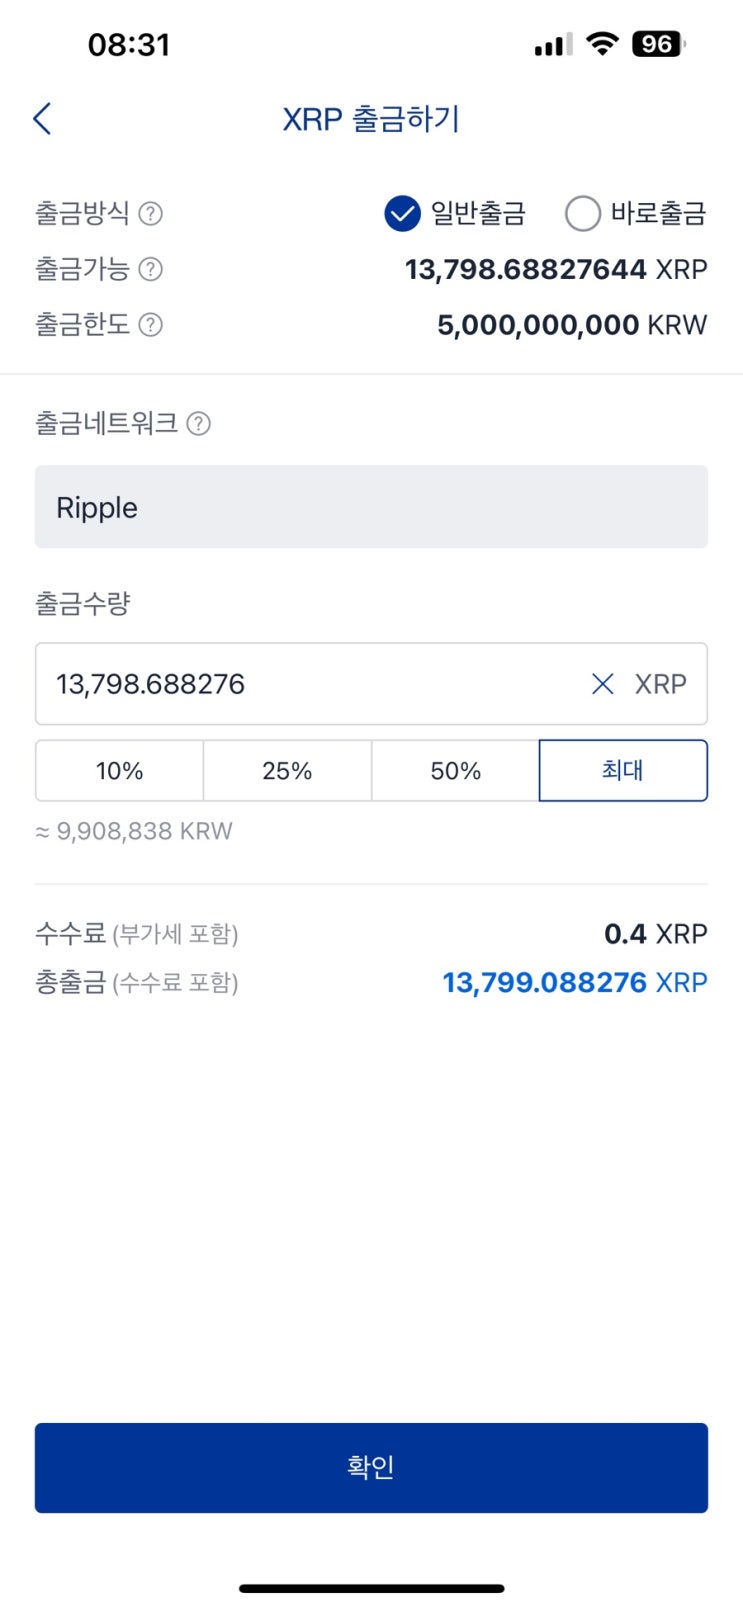Open help icon next to 출금가능
This screenshot has height=1607, width=743.
pos(150,269)
